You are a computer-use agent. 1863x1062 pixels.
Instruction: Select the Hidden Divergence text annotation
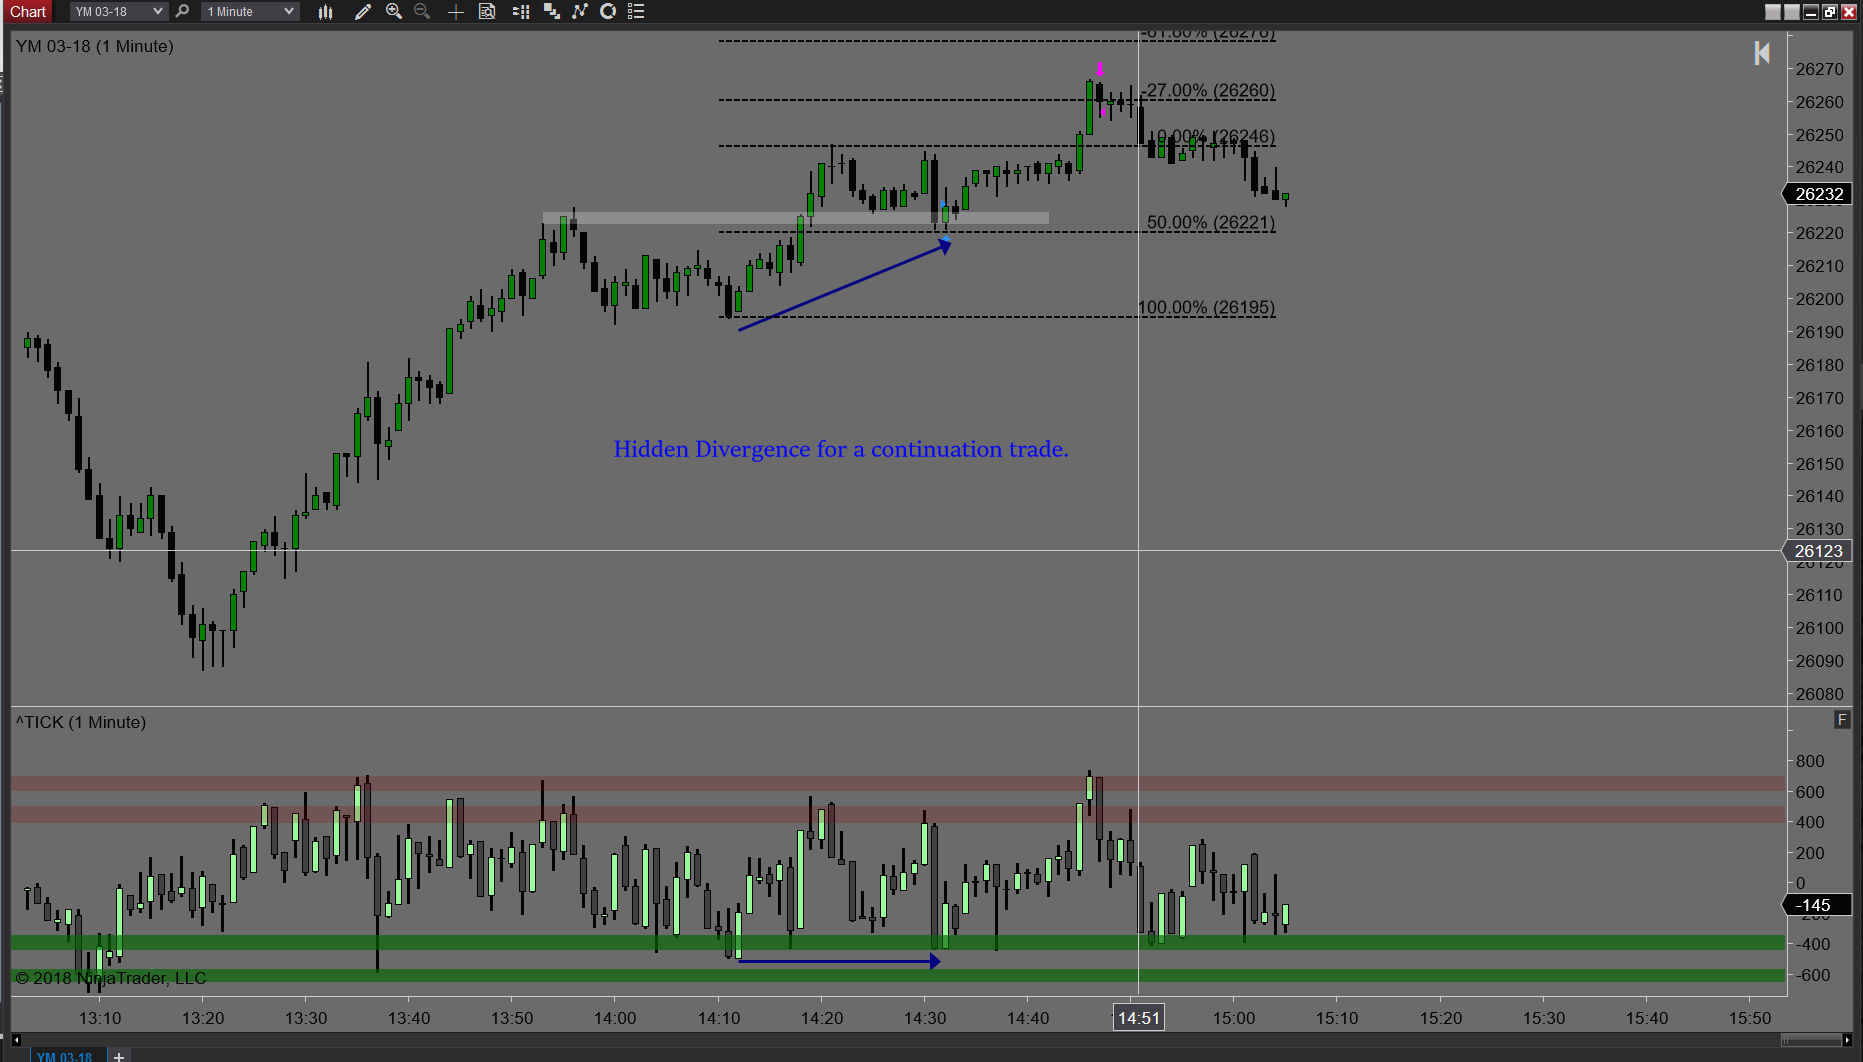[x=841, y=449]
